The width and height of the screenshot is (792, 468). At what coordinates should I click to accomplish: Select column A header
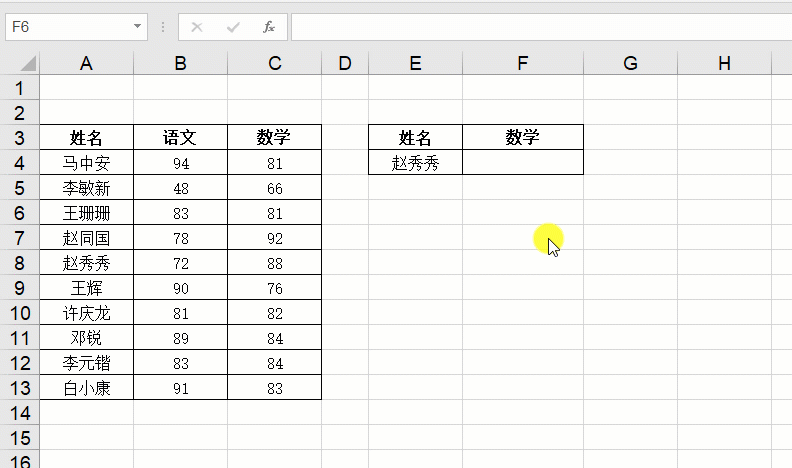86,64
